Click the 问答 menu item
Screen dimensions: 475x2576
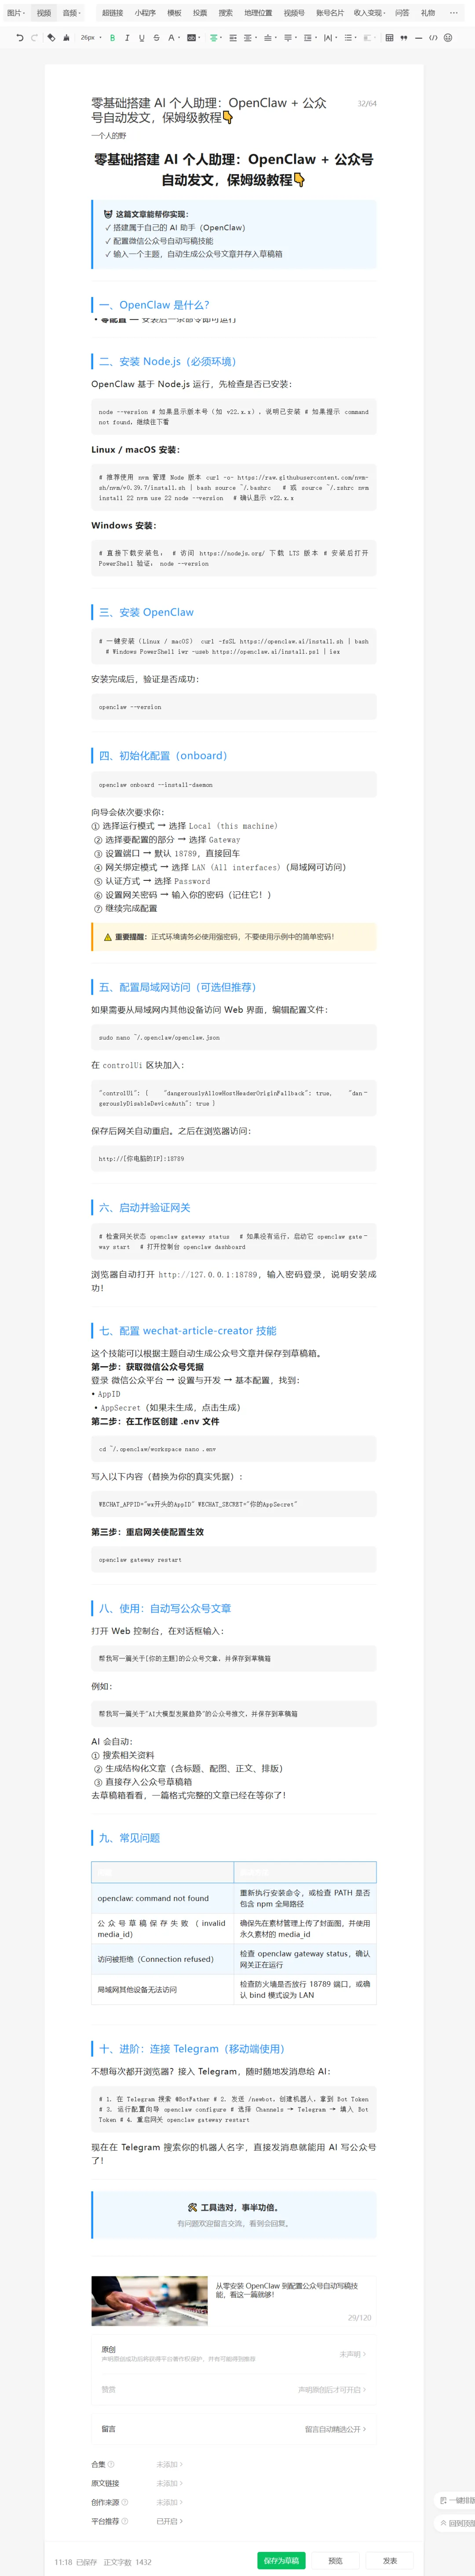click(402, 13)
